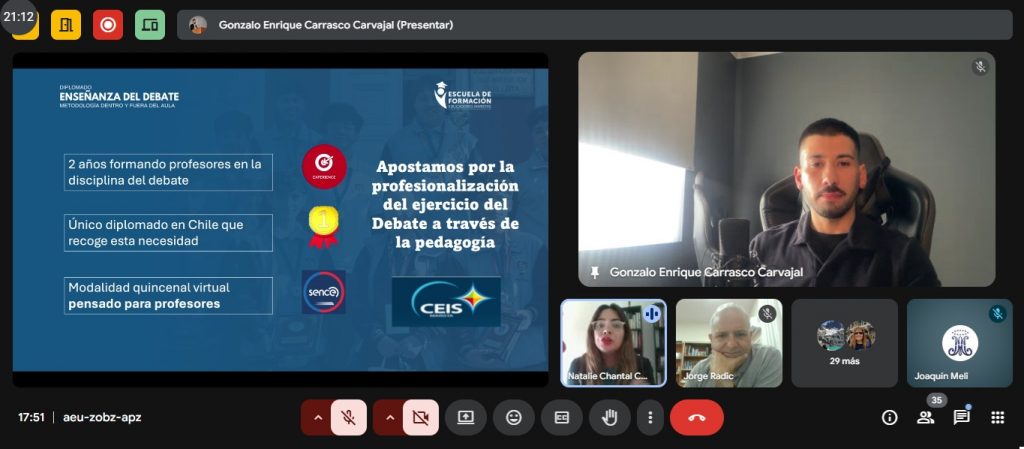1024x449 pixels.
Task: Expand microphone audio settings arrow
Action: pyautogui.click(x=317, y=417)
